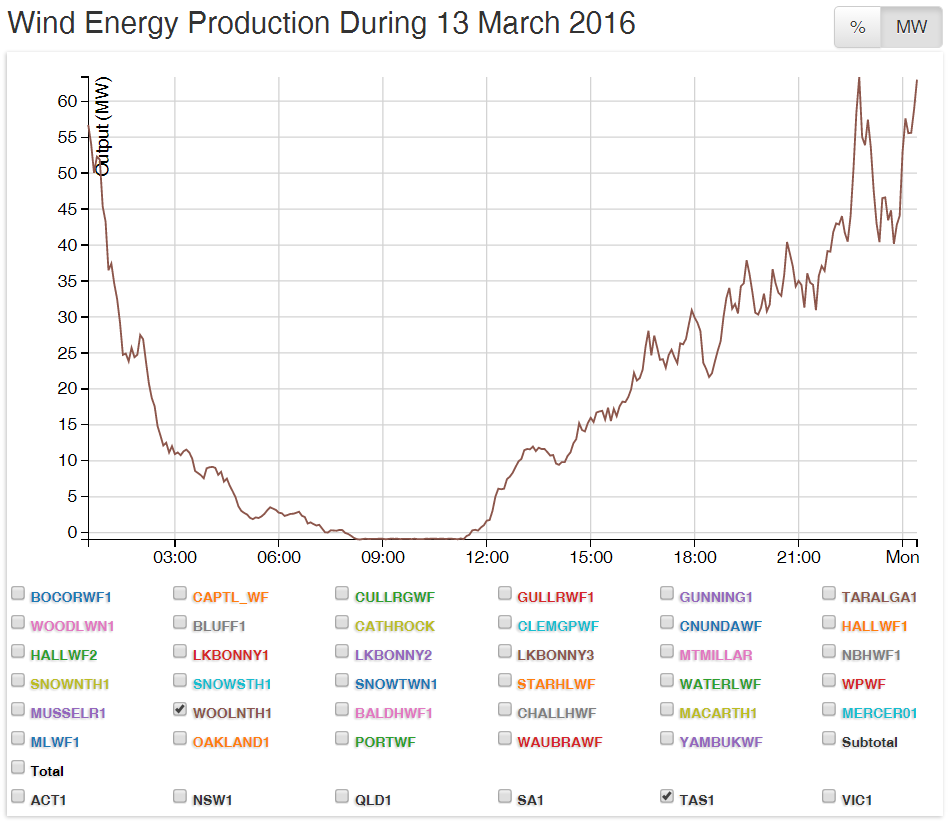Uncheck the TAS1 region checkbox
Viewport: 949px width, 824px height.
(667, 796)
